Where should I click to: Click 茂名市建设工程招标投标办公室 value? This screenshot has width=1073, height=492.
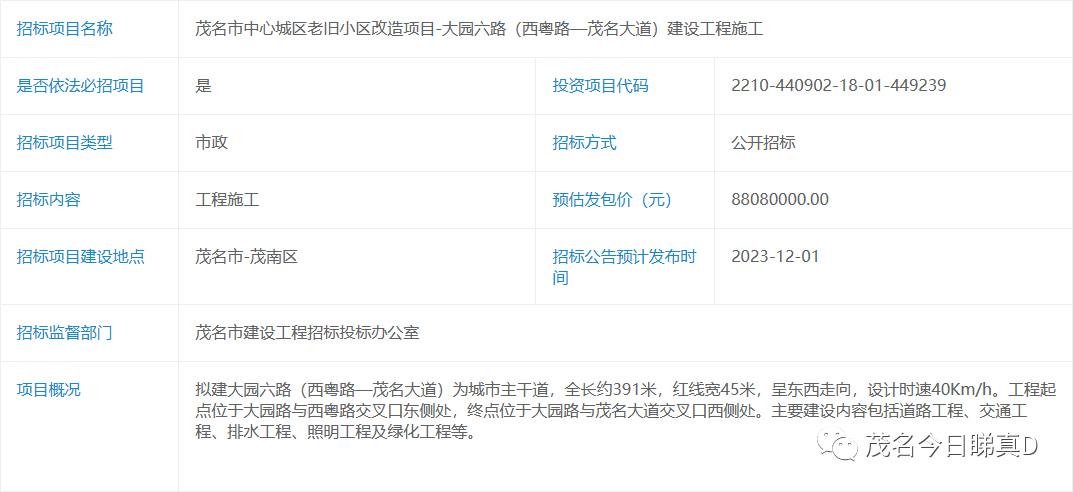click(307, 333)
